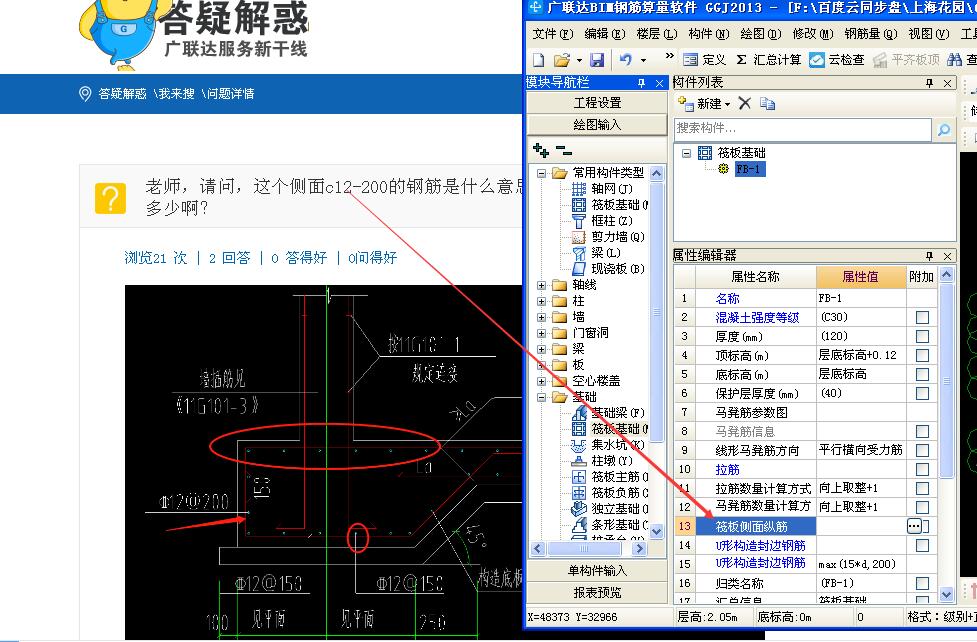Screen dimensions: 977x642
Task: Click the 云检查 cloud check button
Action: [x=837, y=60]
